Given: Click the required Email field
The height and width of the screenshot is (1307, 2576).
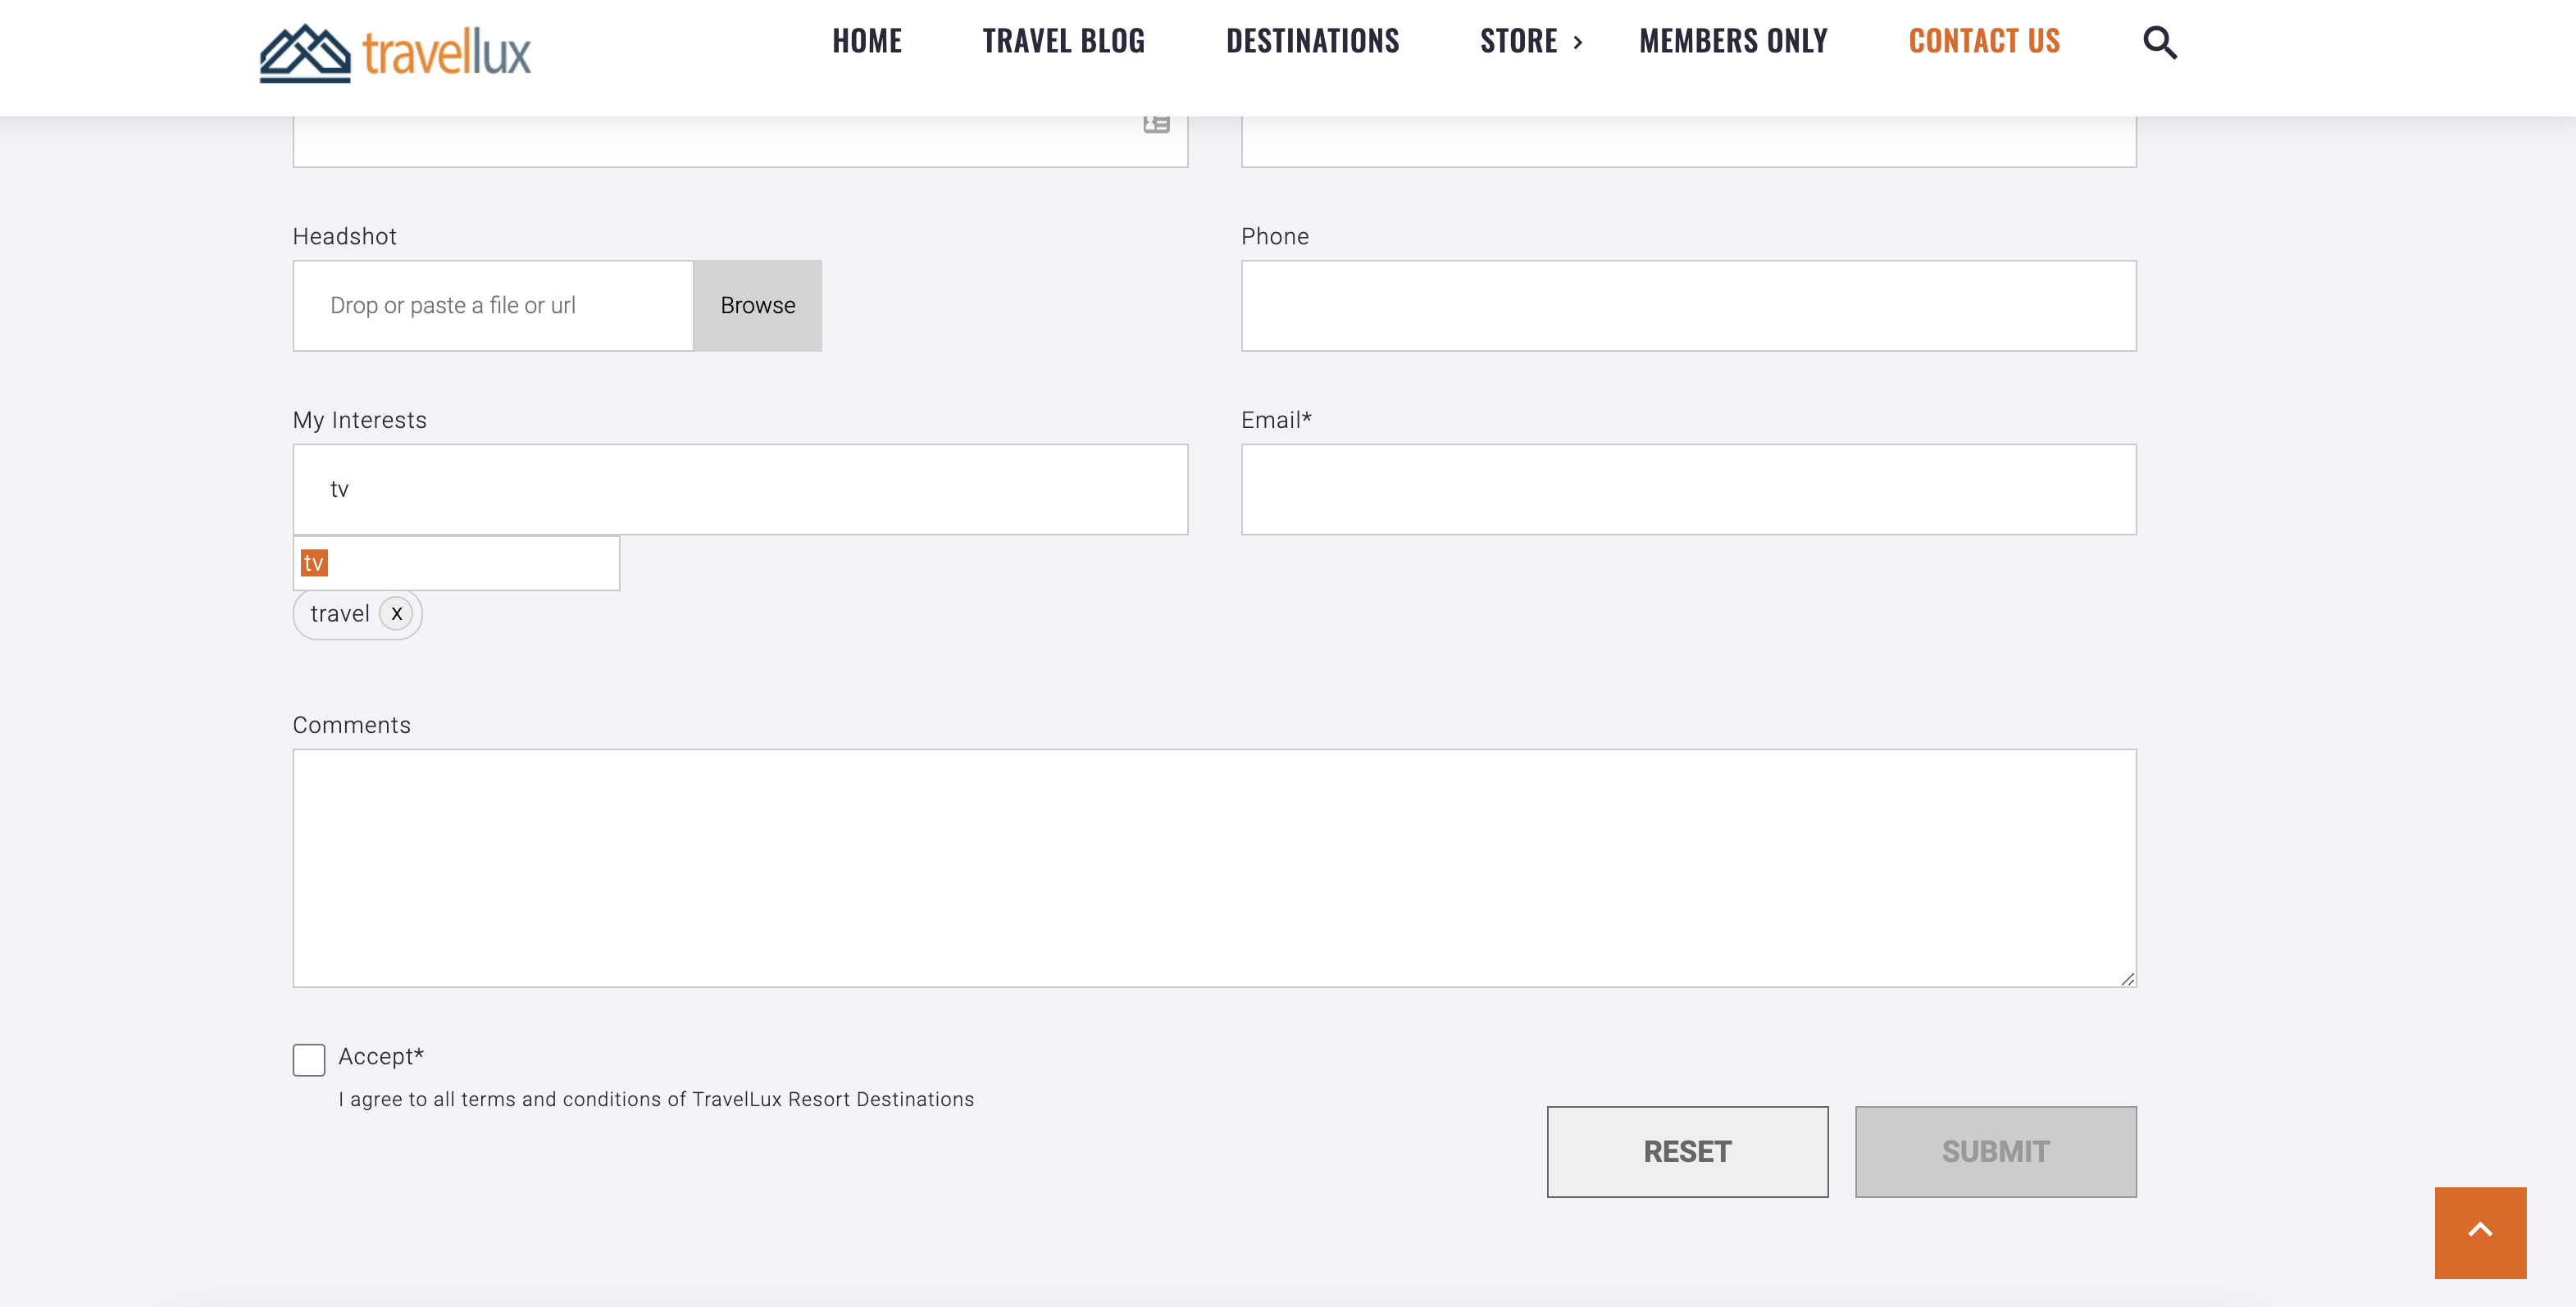Looking at the screenshot, I should click(x=1688, y=489).
